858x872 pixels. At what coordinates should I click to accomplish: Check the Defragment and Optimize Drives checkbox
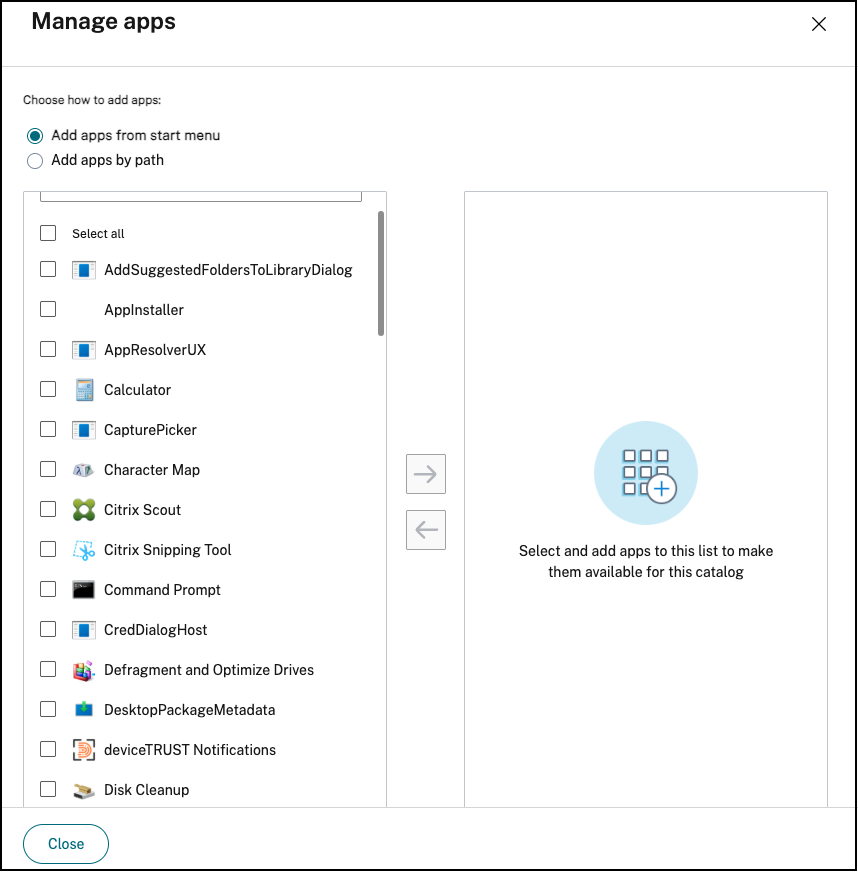coord(48,669)
